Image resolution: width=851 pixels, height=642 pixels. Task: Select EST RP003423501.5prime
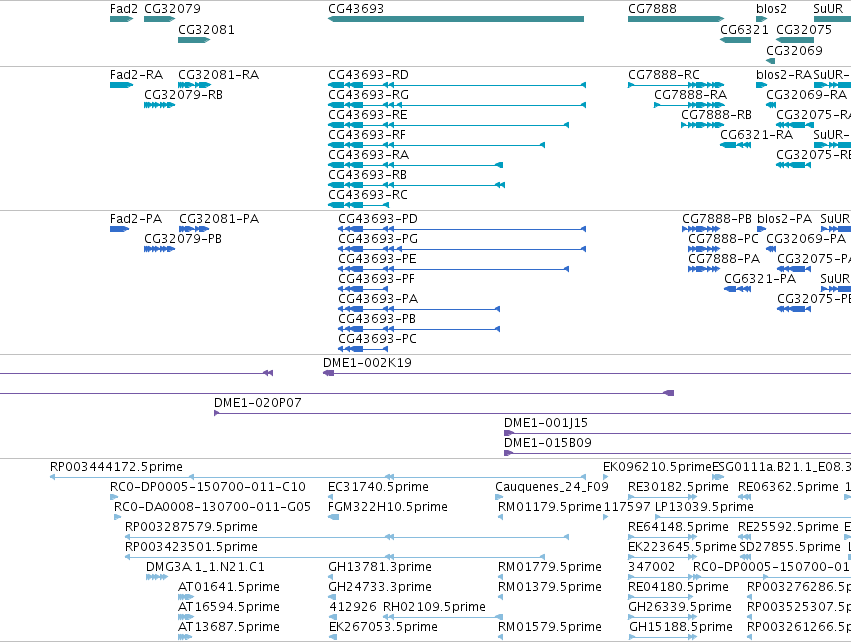191,547
